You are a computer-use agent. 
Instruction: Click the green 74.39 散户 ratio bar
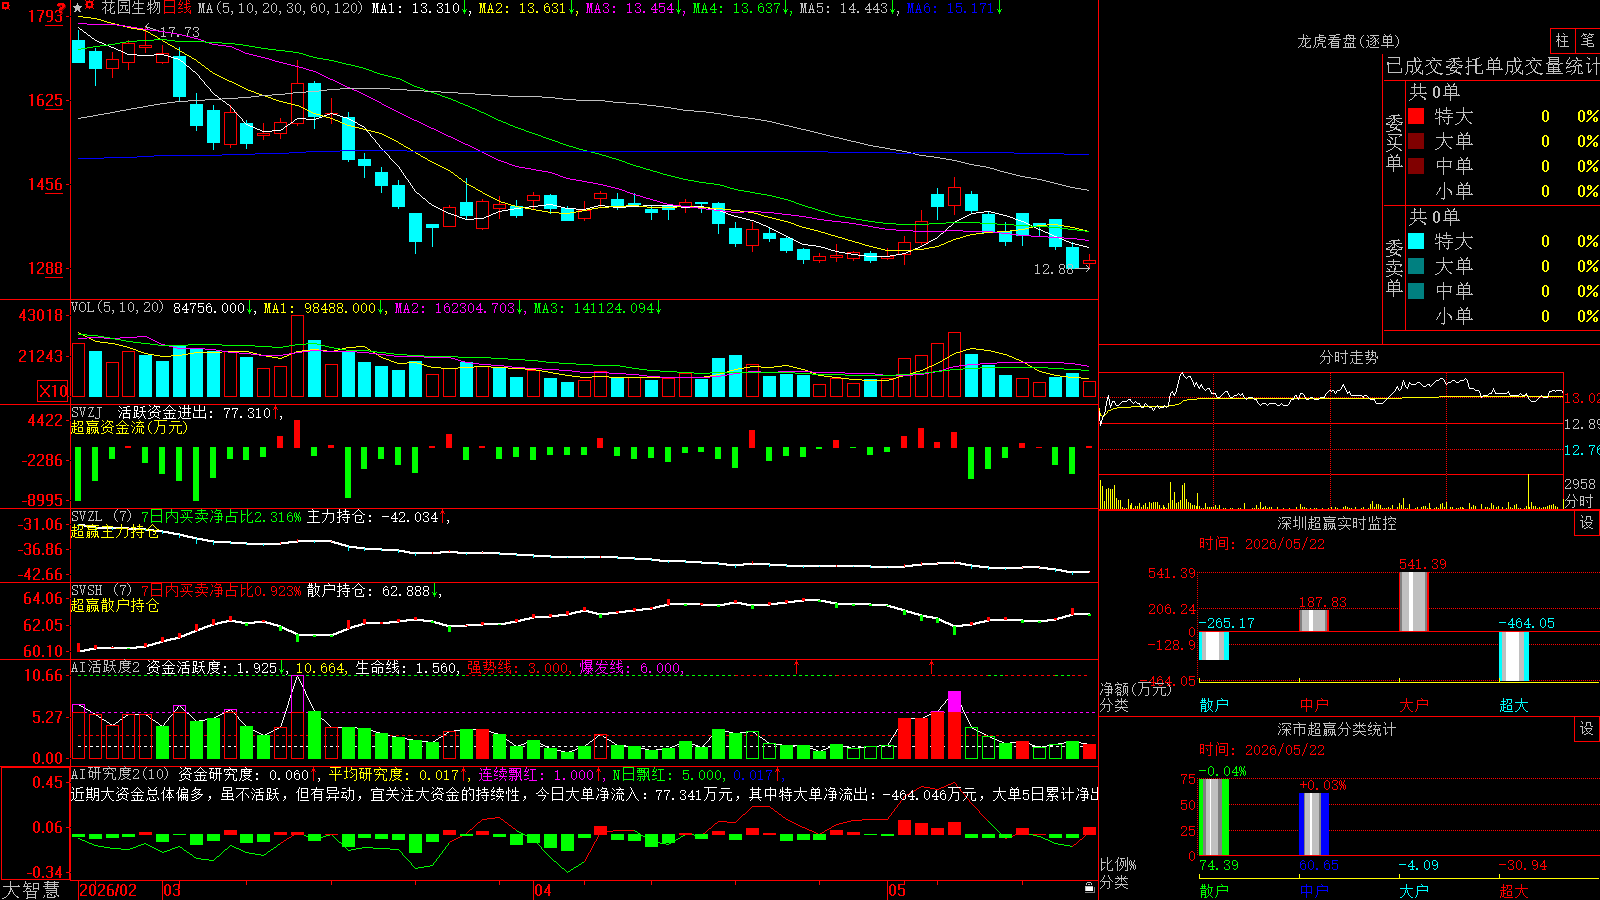(x=1214, y=817)
